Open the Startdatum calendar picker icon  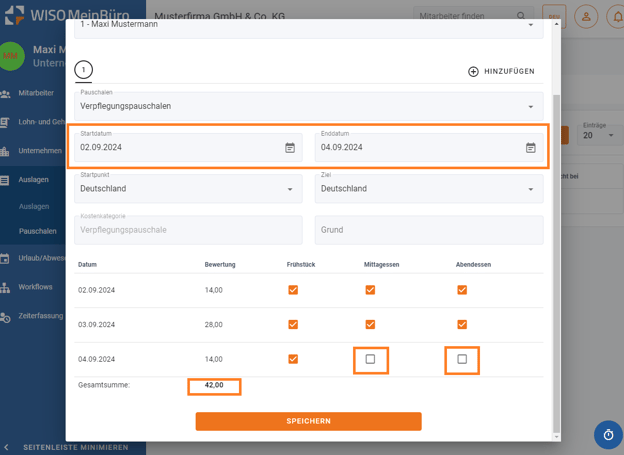(x=290, y=148)
